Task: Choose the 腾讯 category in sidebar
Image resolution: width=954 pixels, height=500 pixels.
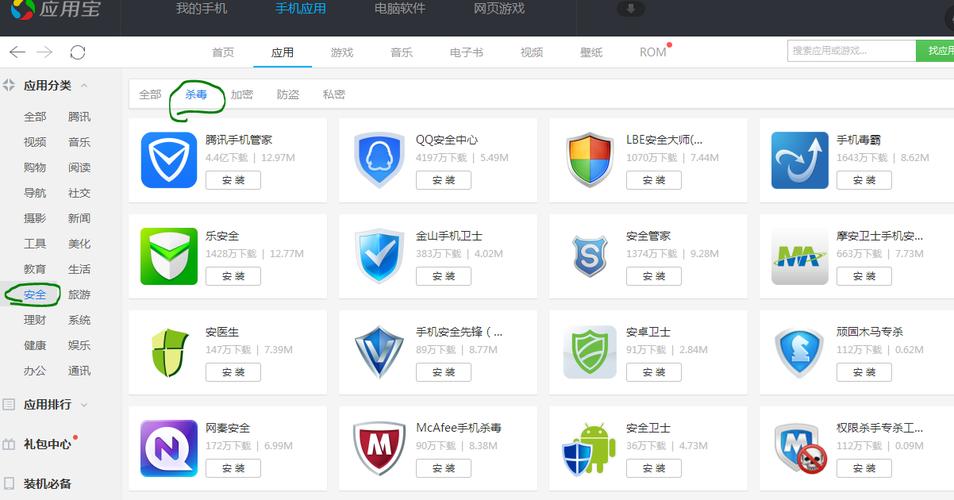Action: [x=79, y=117]
